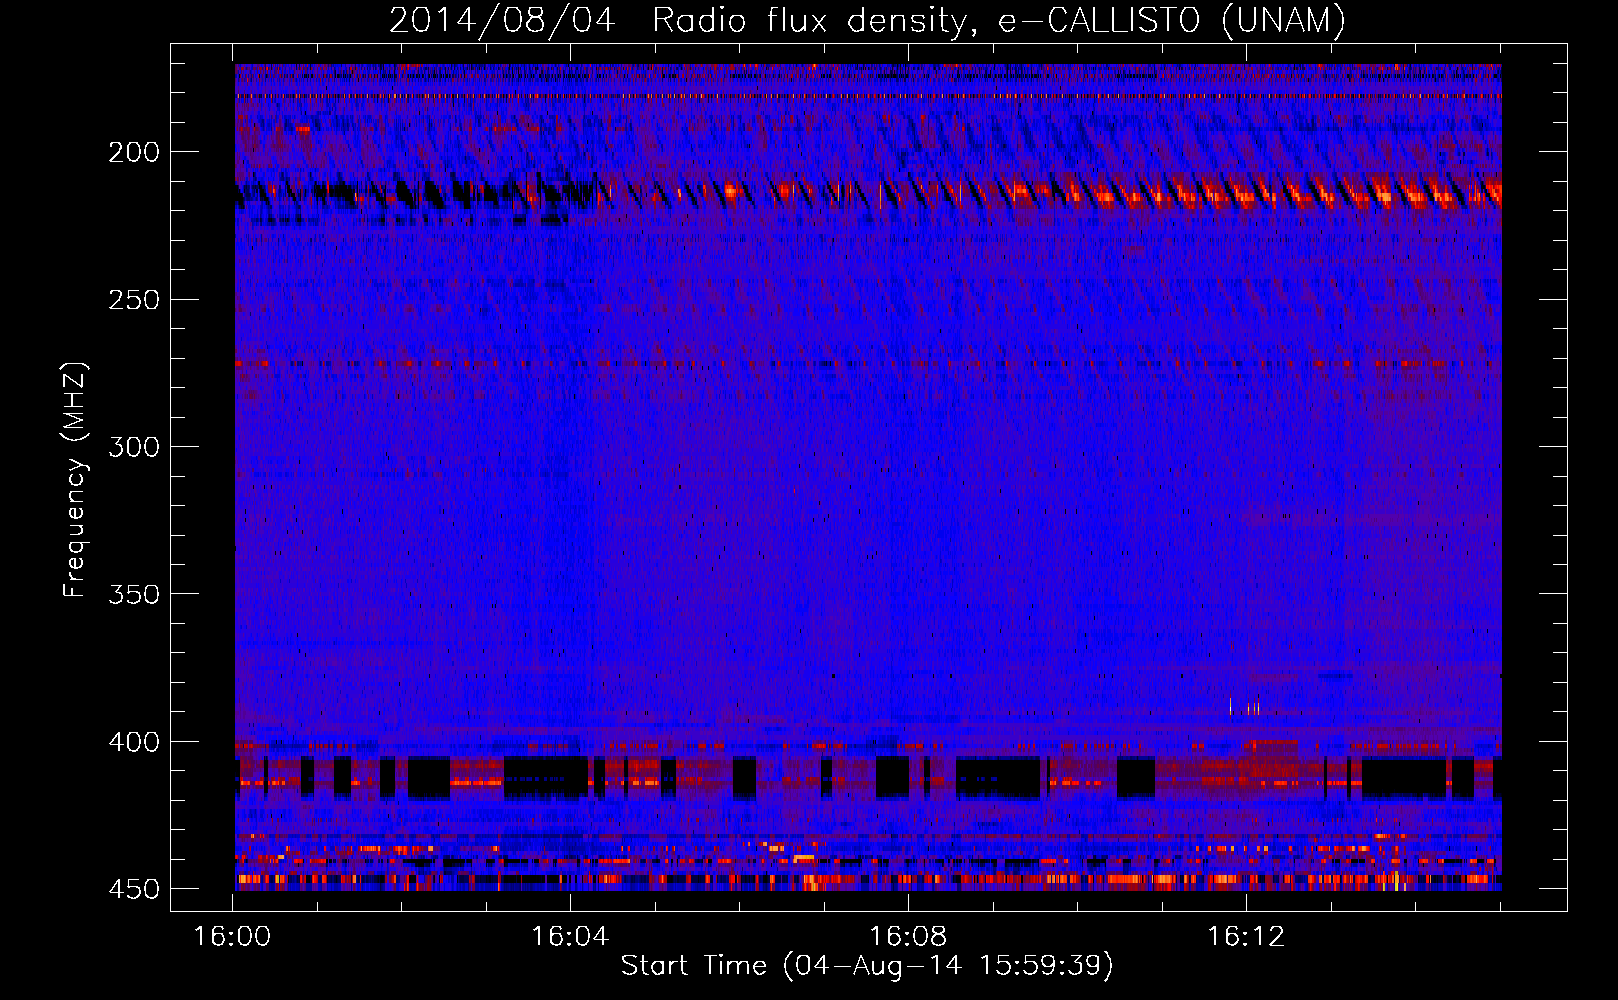This screenshot has width=1618, height=1000.
Task: Click the 450 frequency tick label
Action: click(134, 889)
